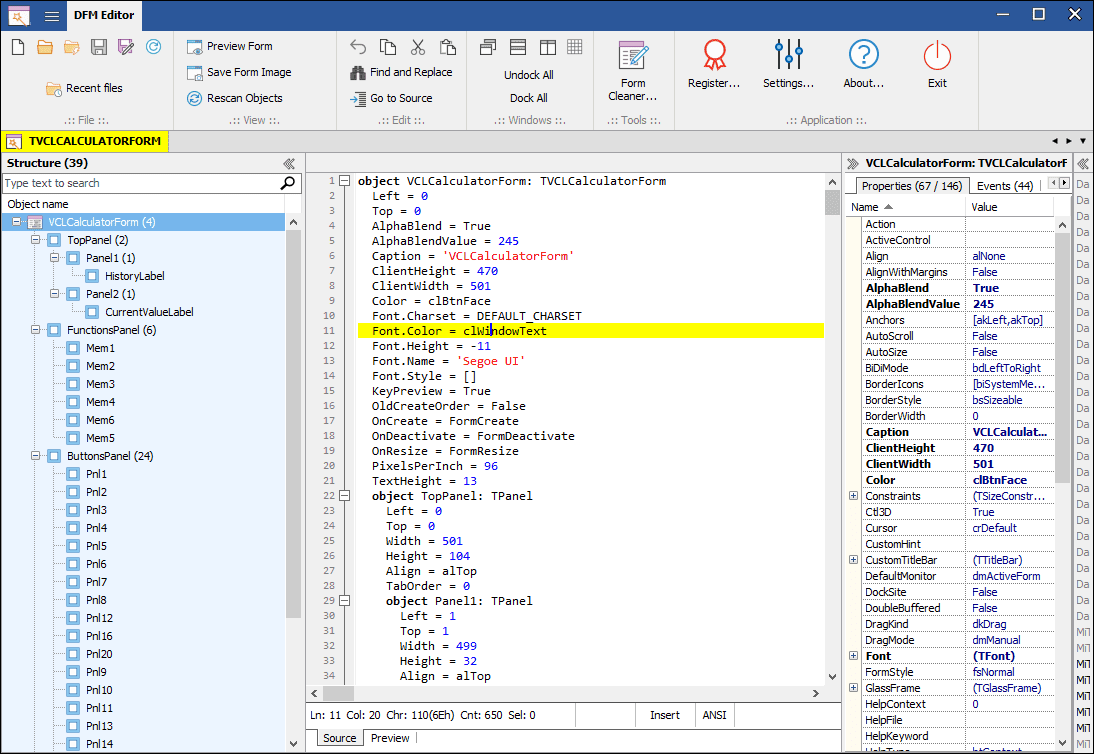Viewport: 1094px width, 754px height.
Task: Click the Structure search box
Action: pos(140,183)
